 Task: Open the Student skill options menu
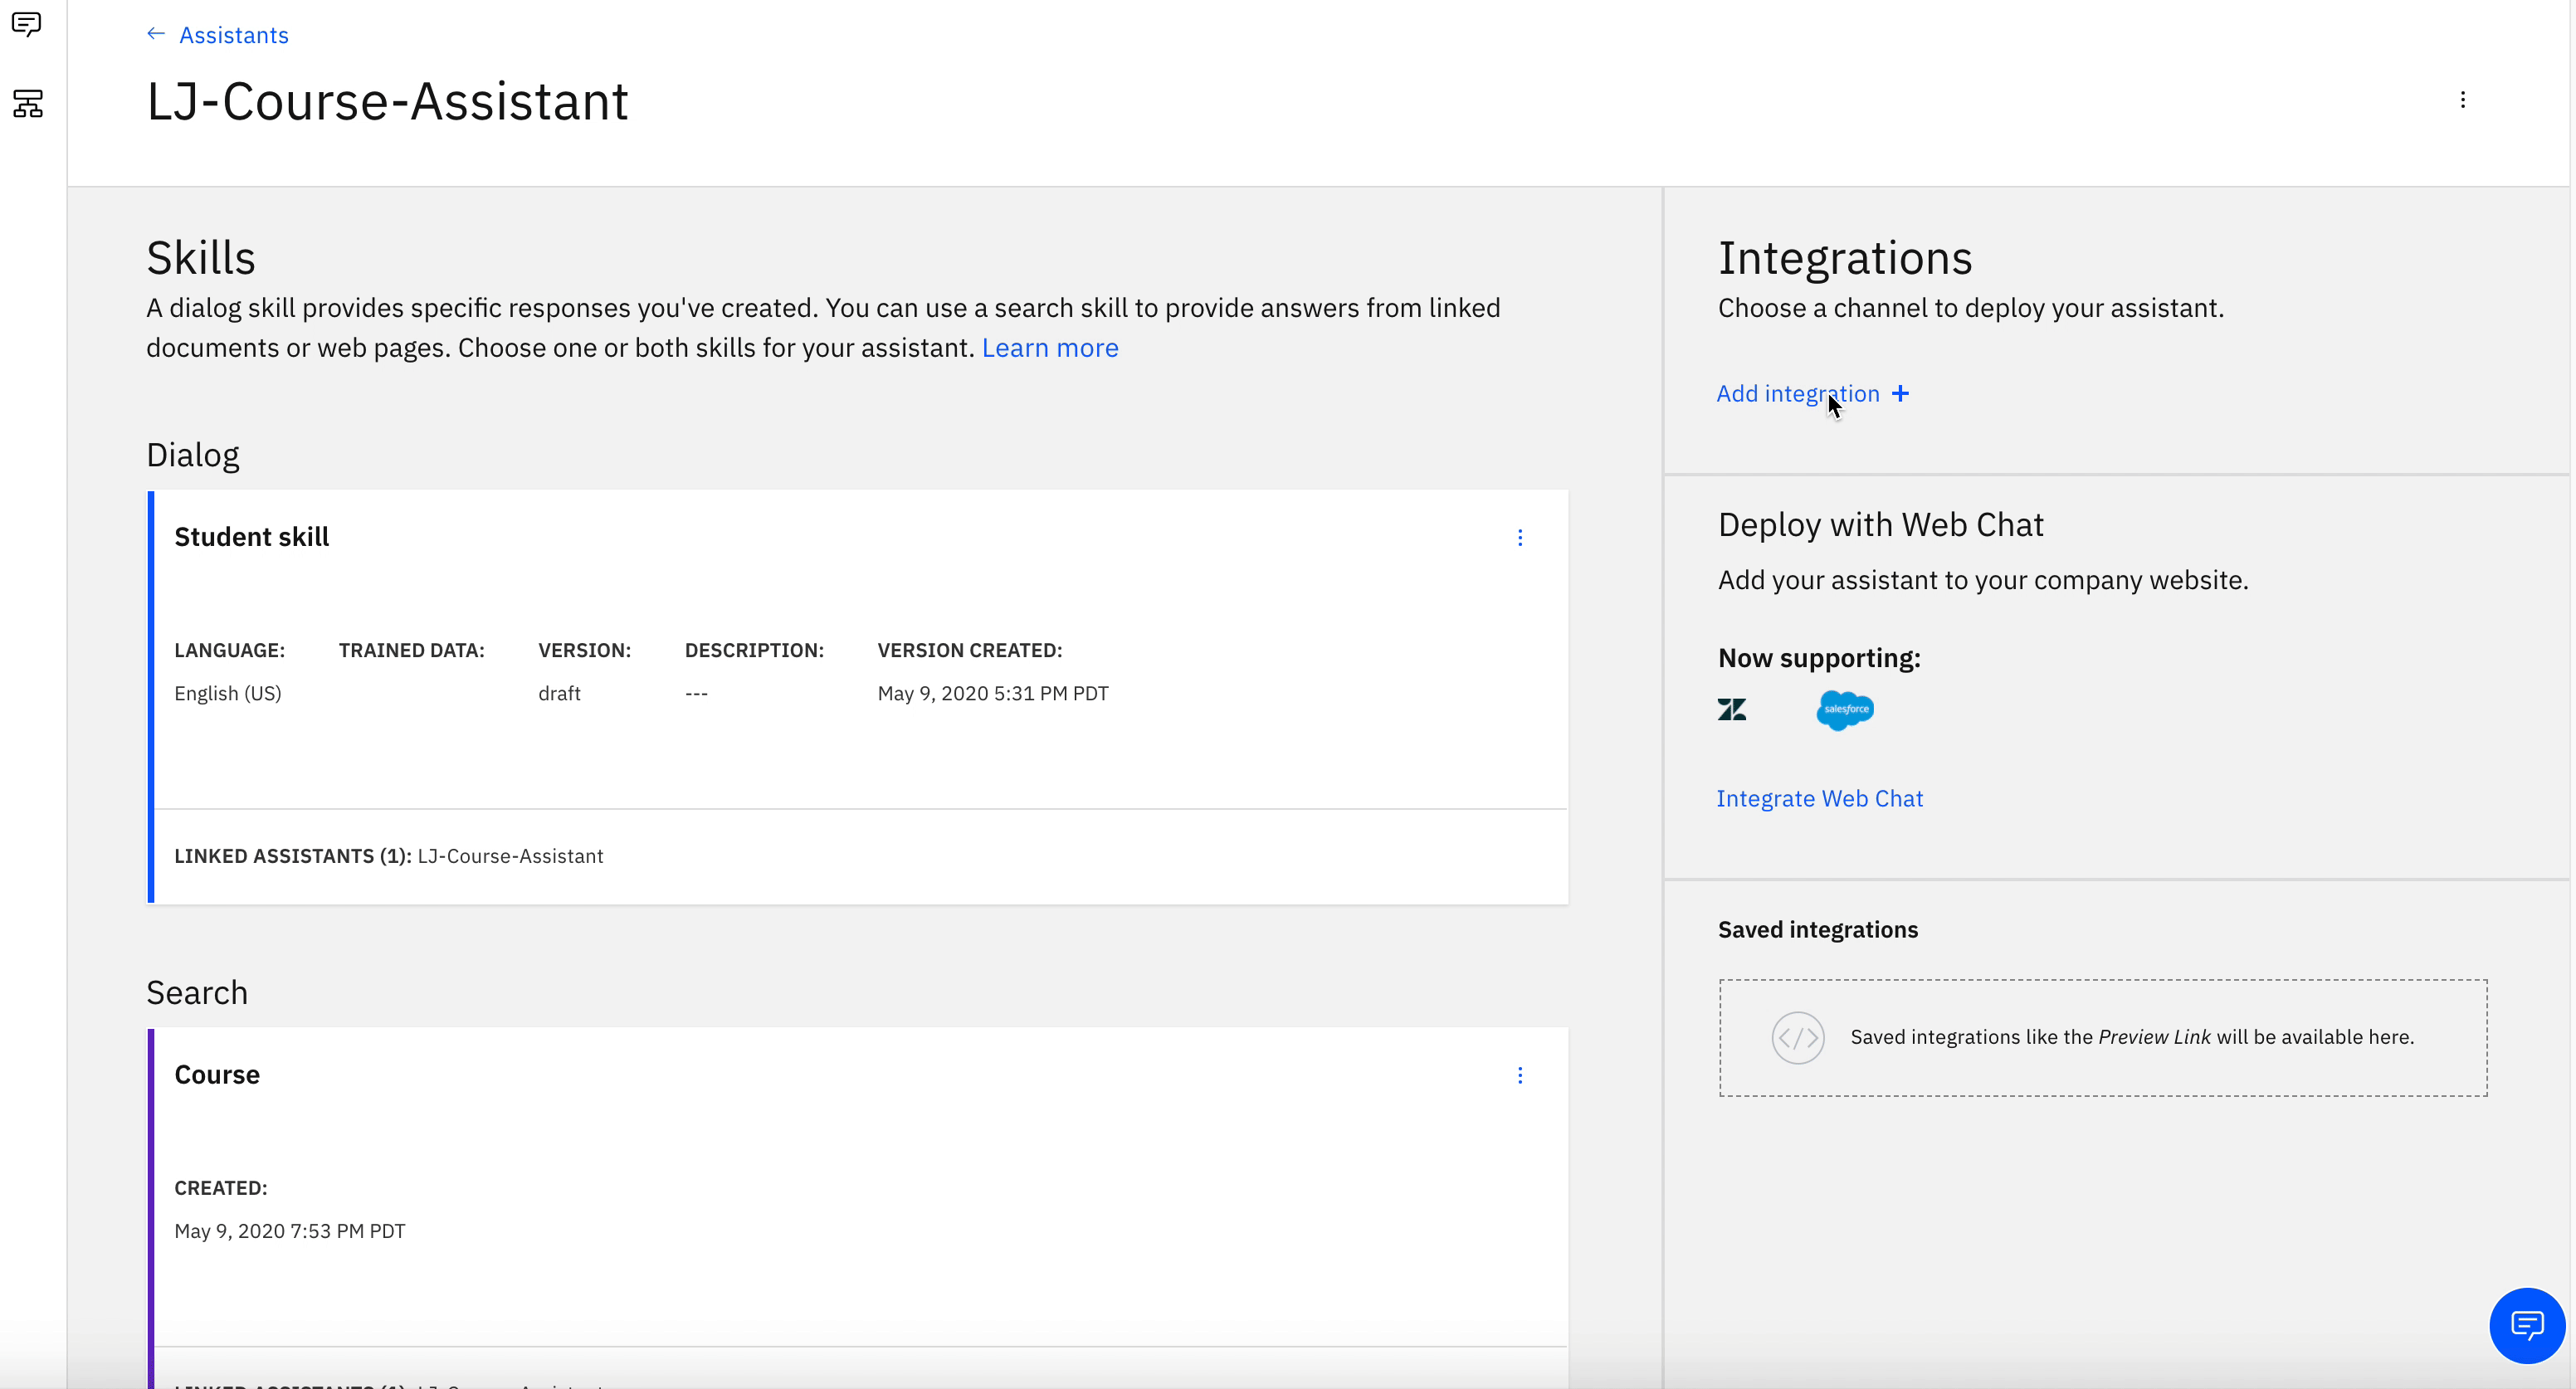point(1520,538)
